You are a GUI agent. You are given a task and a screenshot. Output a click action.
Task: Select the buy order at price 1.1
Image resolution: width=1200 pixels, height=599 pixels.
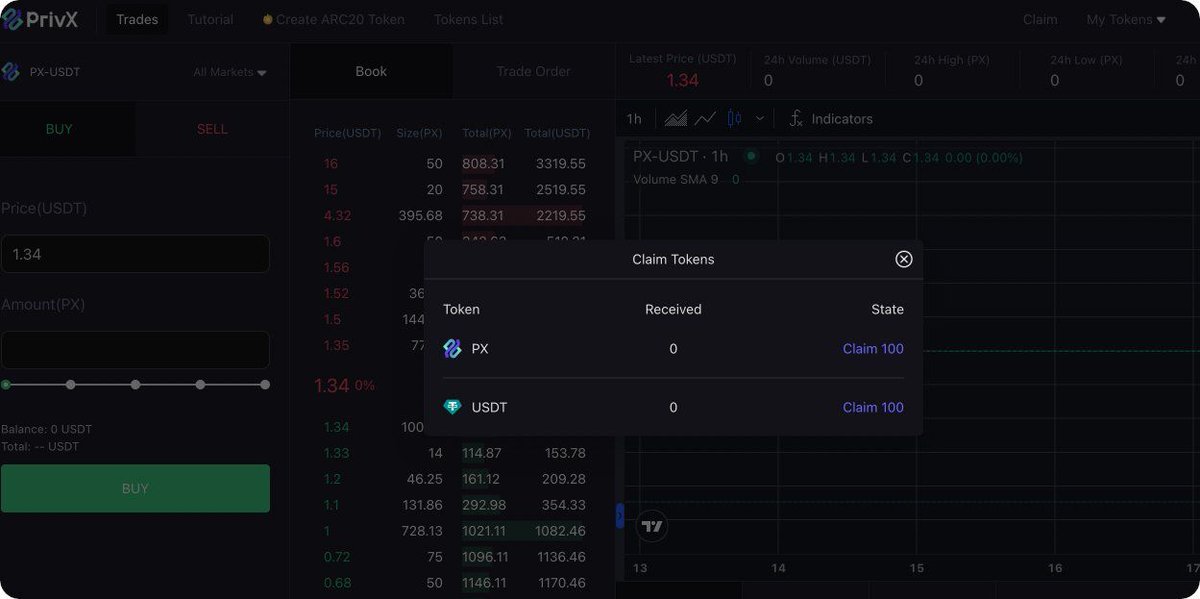tap(453, 505)
